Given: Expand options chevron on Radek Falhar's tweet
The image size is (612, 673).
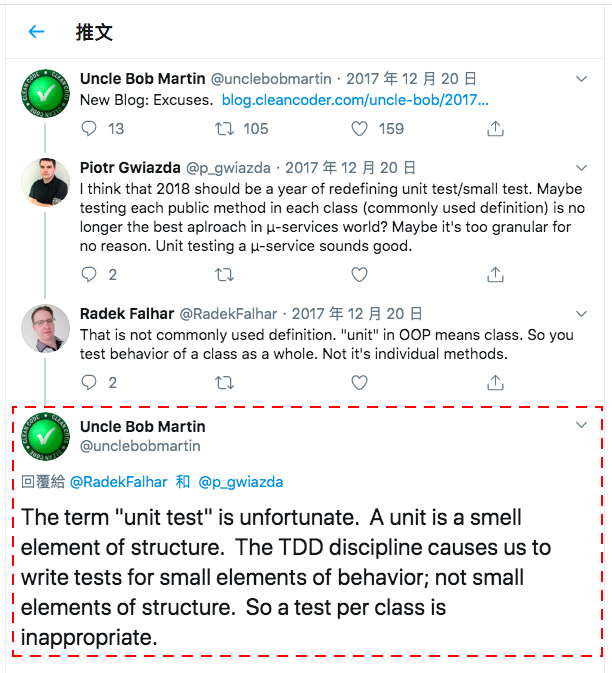Looking at the screenshot, I should point(581,314).
